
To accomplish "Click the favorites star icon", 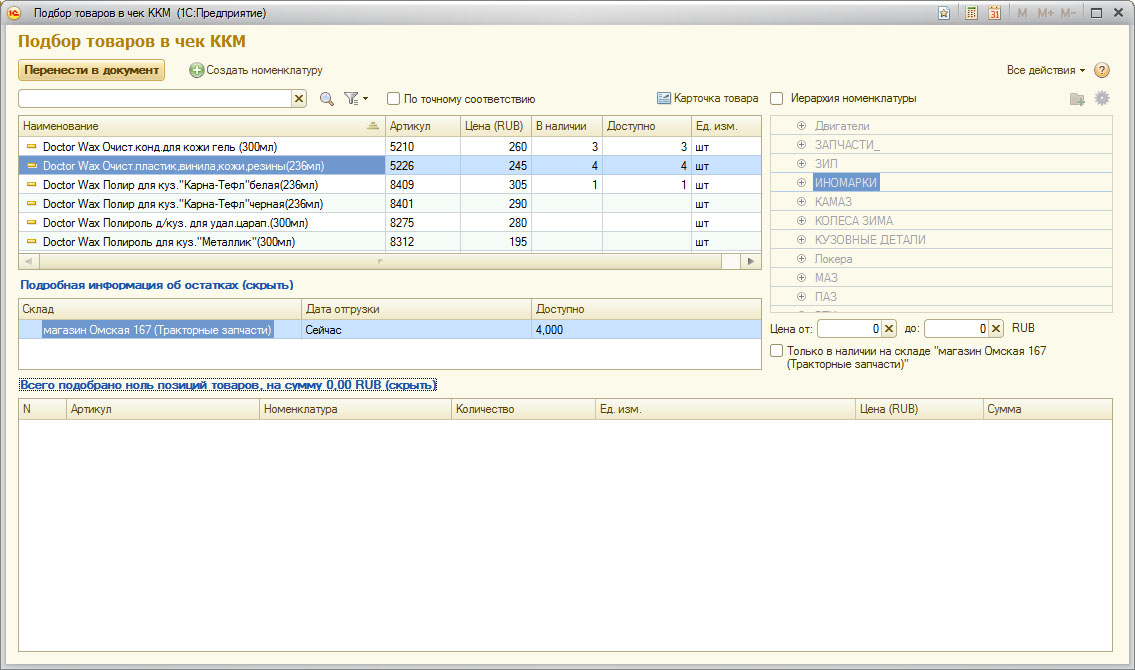I will (x=944, y=13).
